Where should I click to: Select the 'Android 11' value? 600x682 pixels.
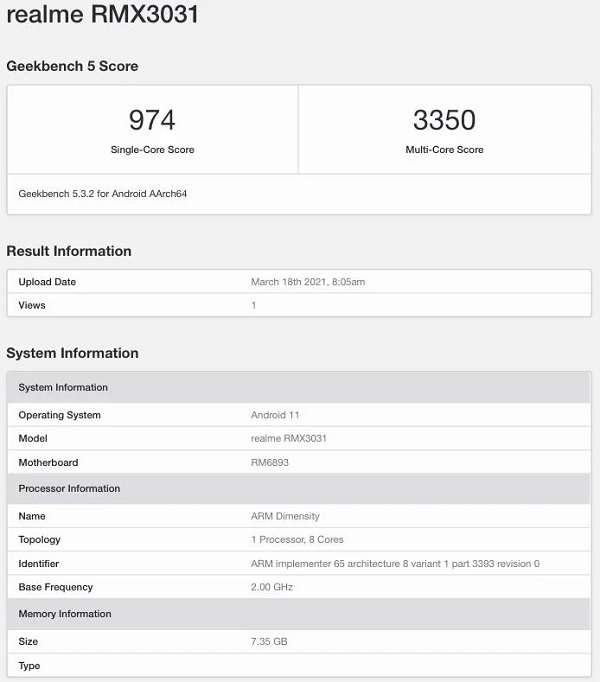(x=275, y=415)
